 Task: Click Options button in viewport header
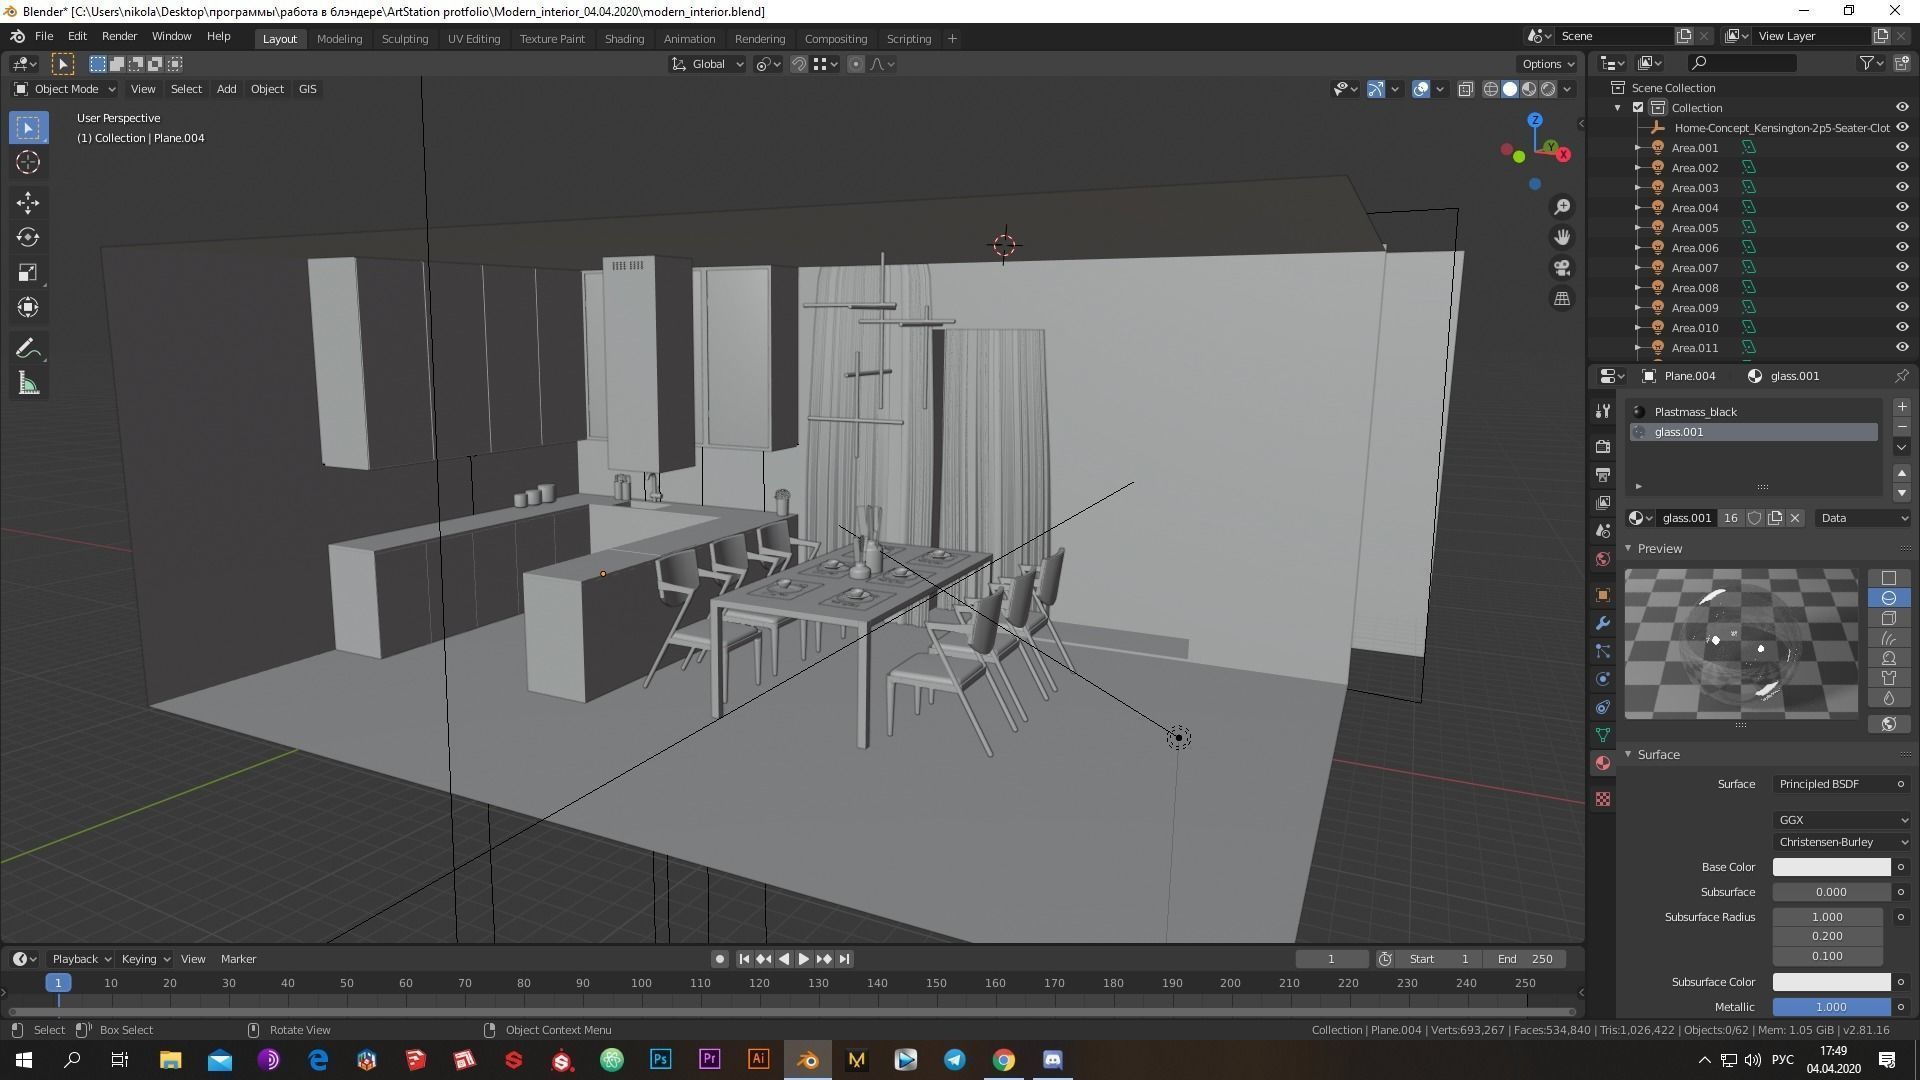1547,64
